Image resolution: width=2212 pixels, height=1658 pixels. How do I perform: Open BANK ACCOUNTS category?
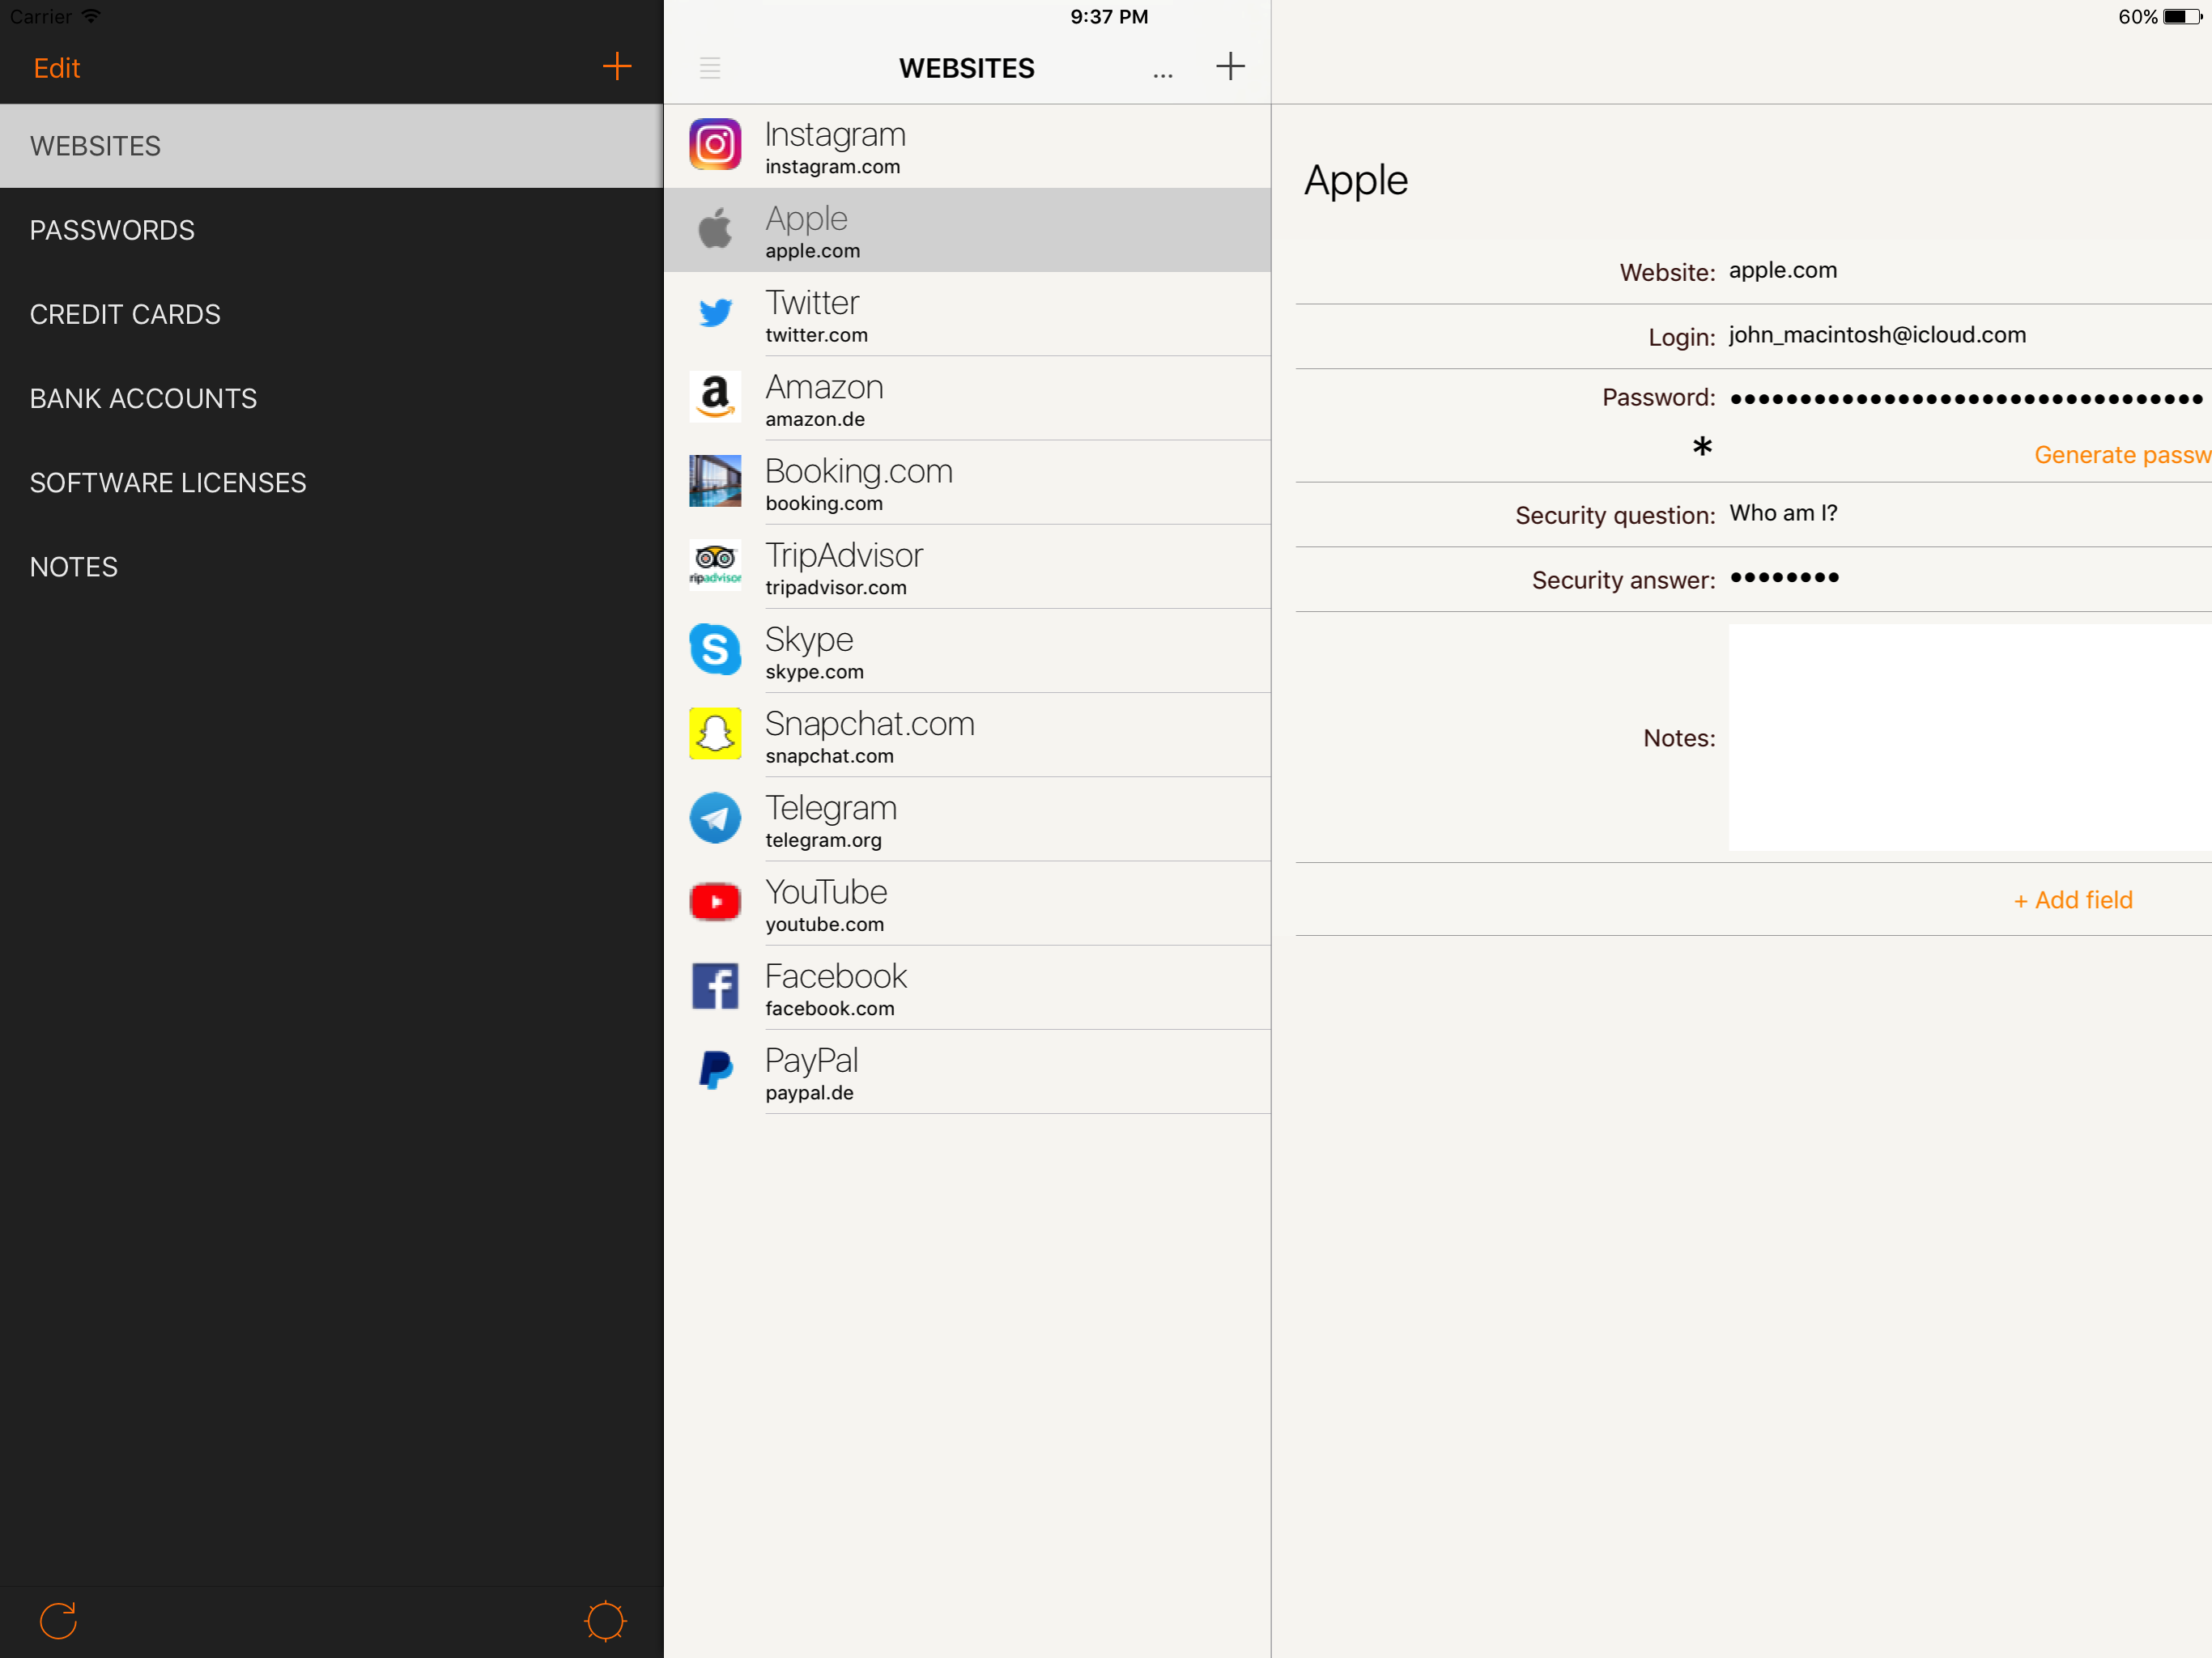(332, 398)
